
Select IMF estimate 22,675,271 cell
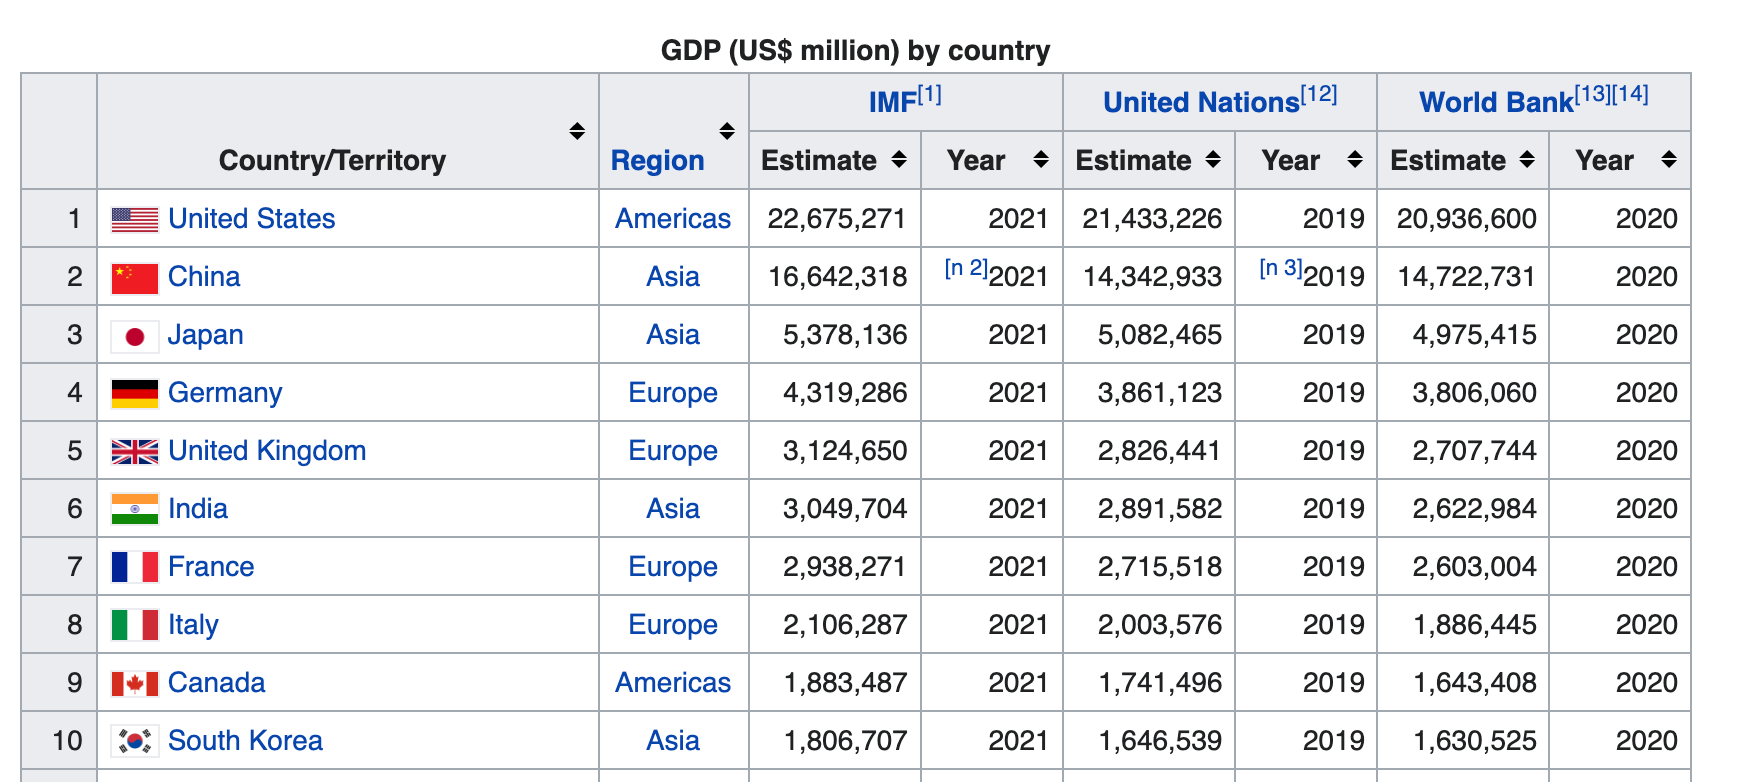835,219
